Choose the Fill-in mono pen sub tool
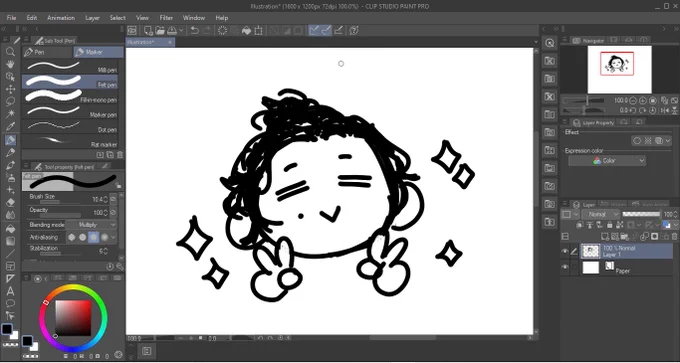The width and height of the screenshot is (680, 363). point(70,96)
